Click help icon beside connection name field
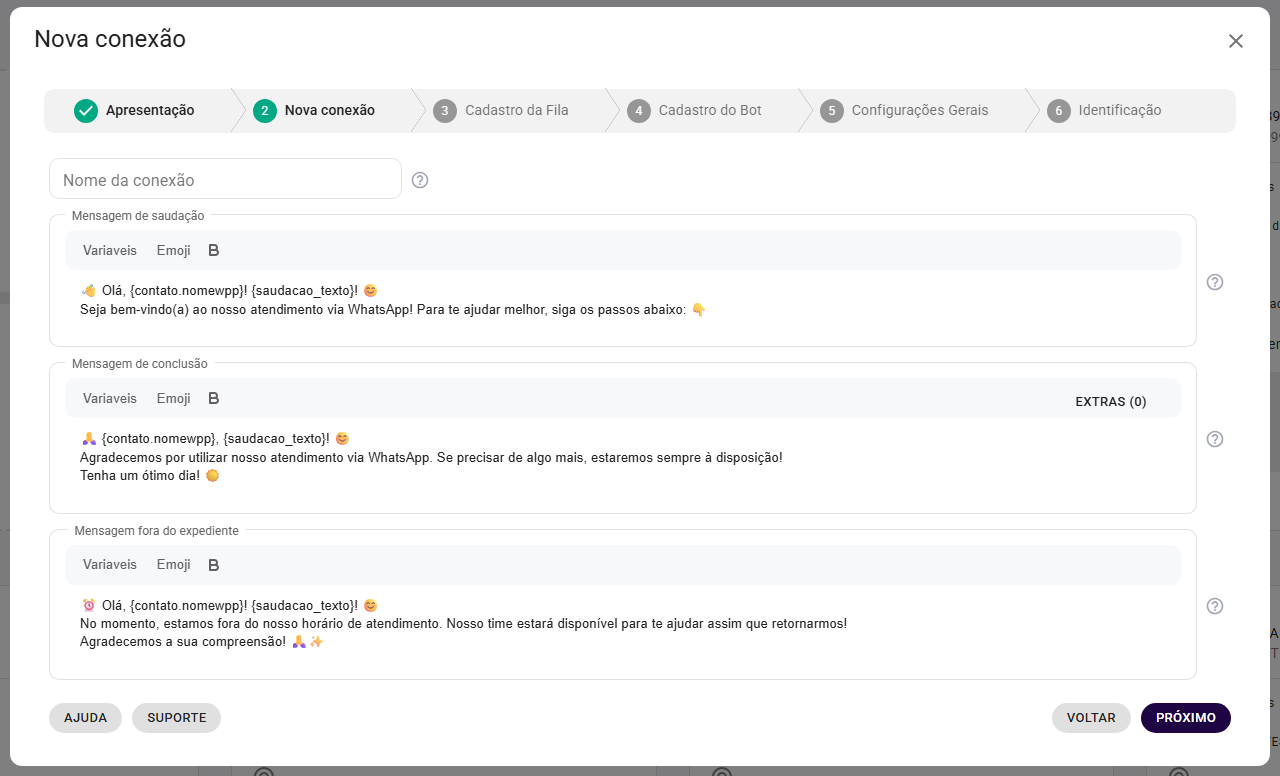This screenshot has height=776, width=1280. (420, 180)
